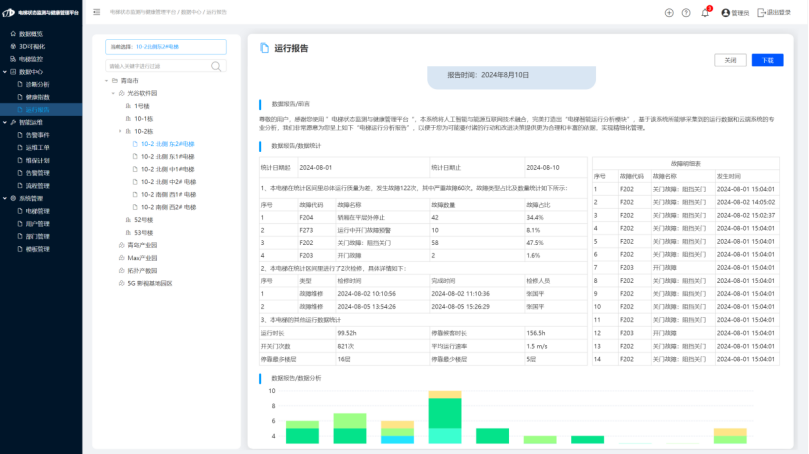Click the 管理员 user avatar icon
Viewport: 809px width, 454px height.
(726, 13)
